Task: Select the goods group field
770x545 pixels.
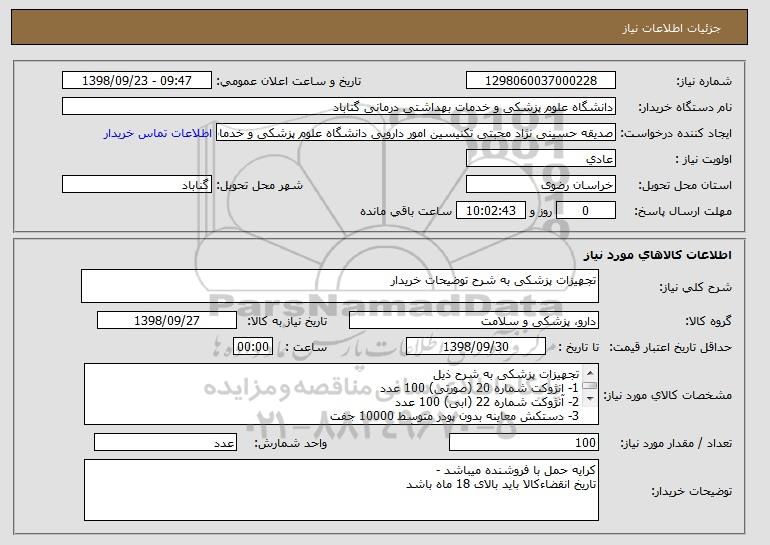Action: pos(474,321)
